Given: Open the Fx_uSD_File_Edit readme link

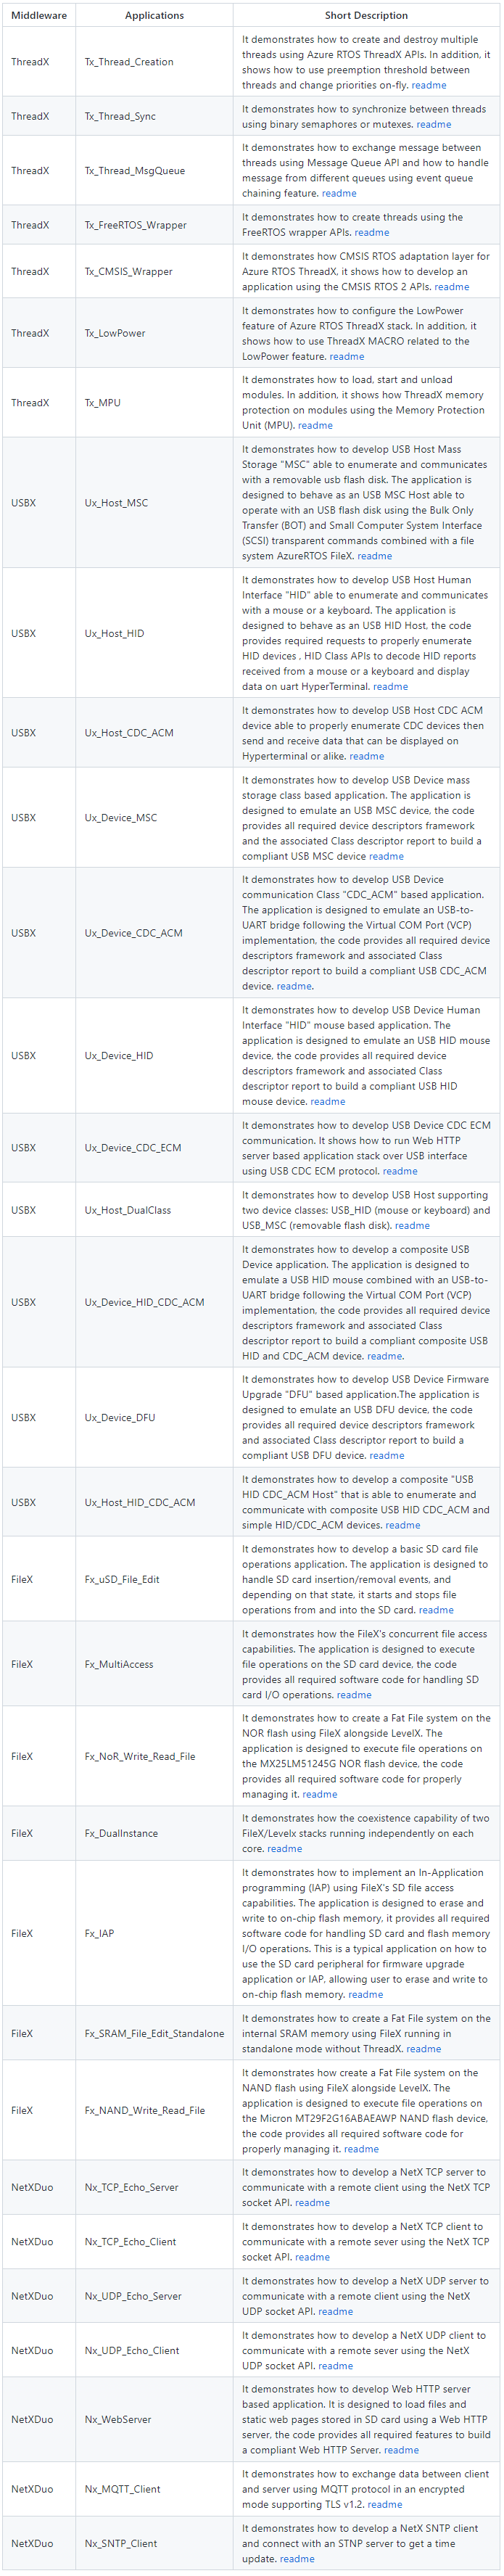Looking at the screenshot, I should [436, 1609].
